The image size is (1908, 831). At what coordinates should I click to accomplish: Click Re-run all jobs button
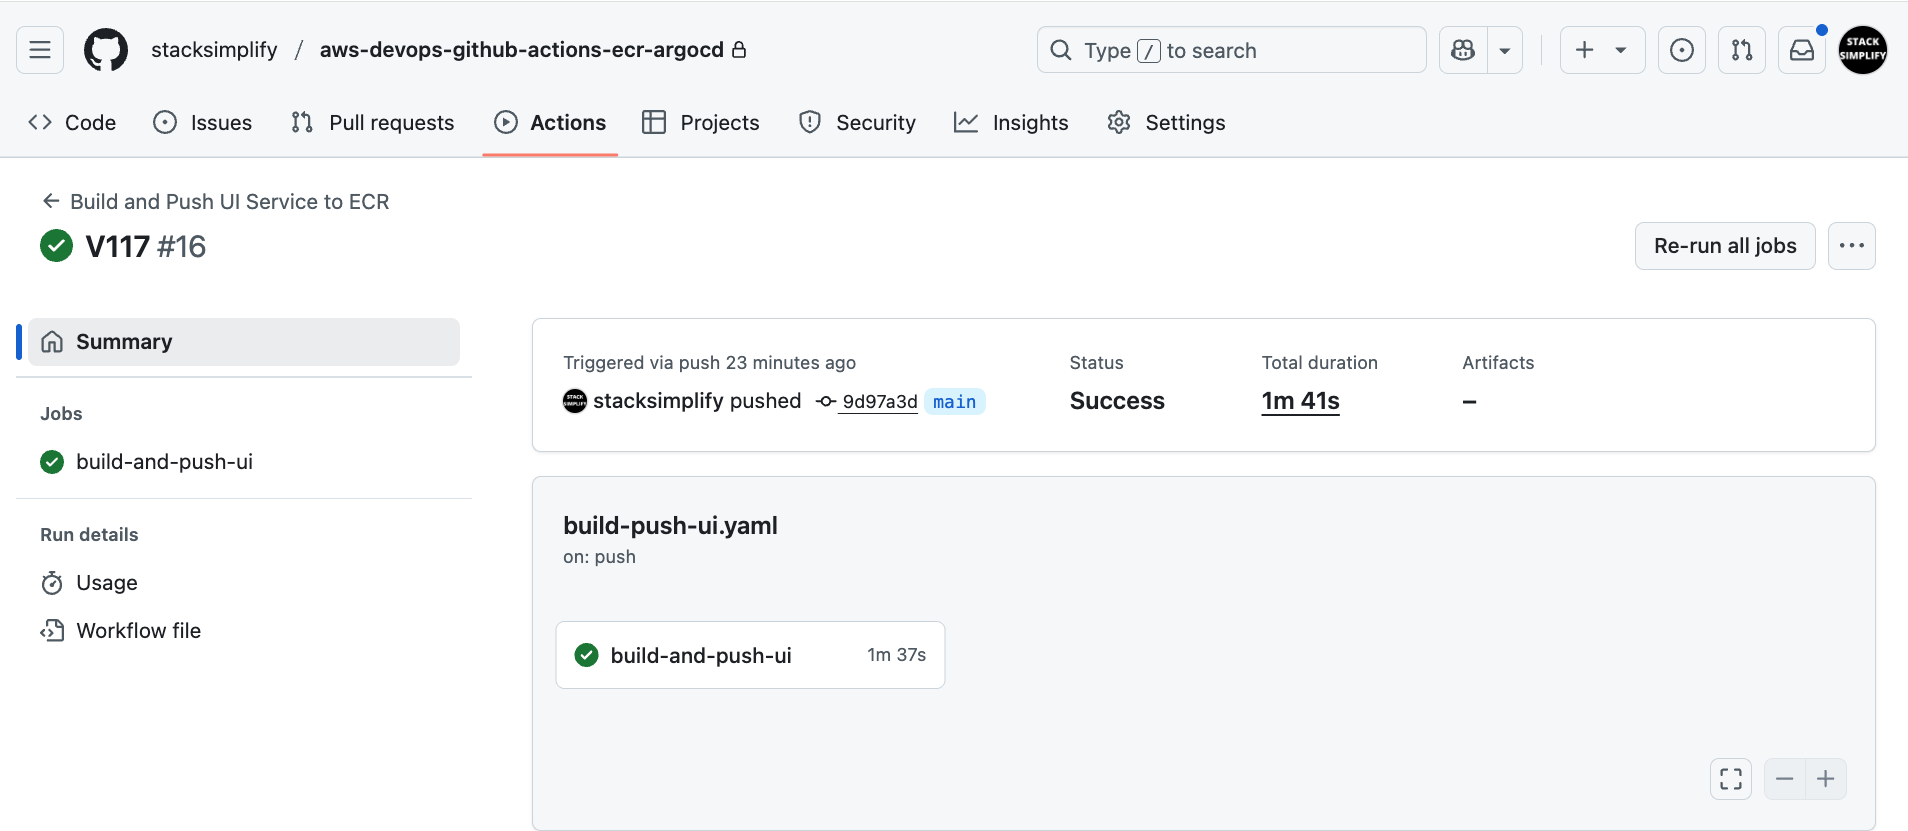(1725, 246)
